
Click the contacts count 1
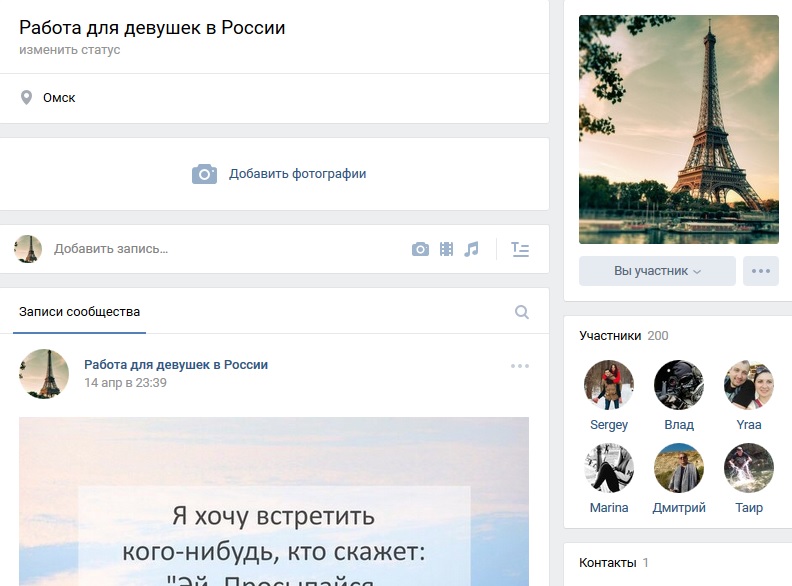[x=646, y=563]
